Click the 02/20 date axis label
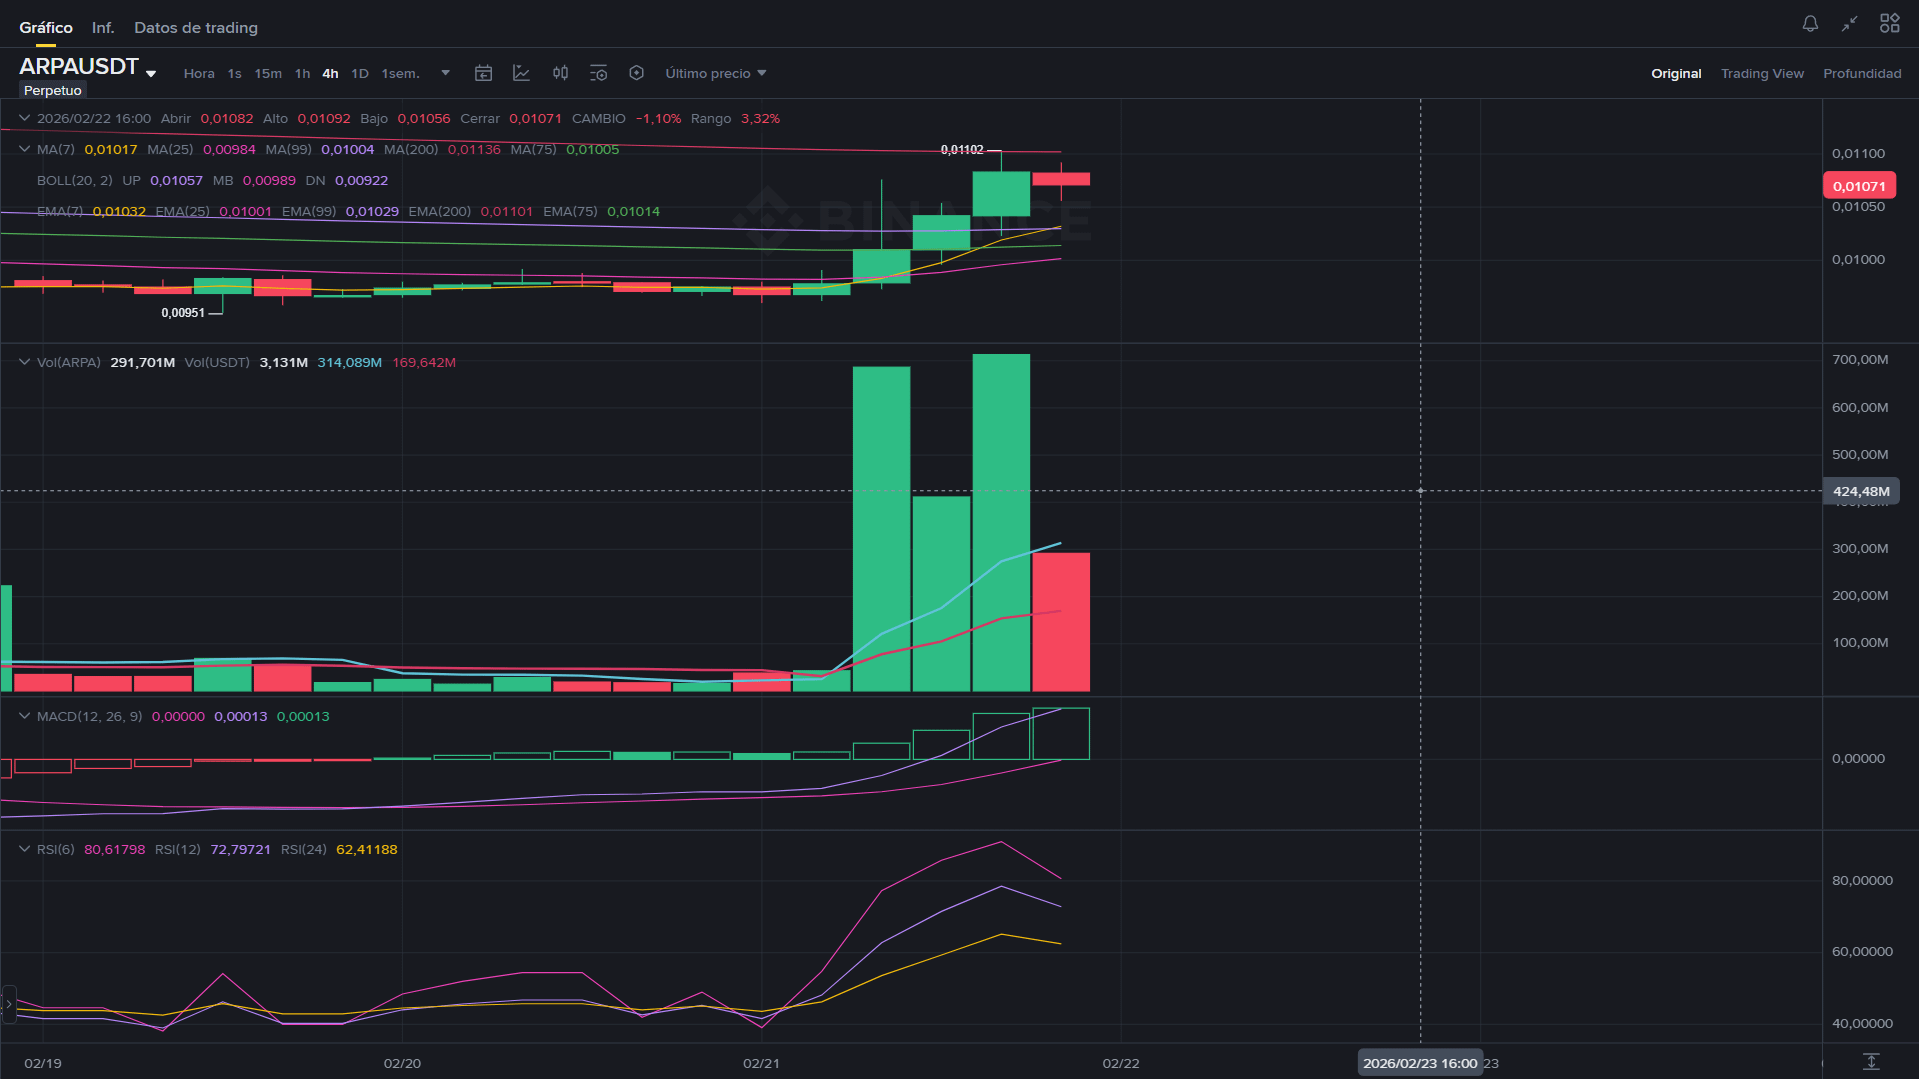 [402, 1063]
